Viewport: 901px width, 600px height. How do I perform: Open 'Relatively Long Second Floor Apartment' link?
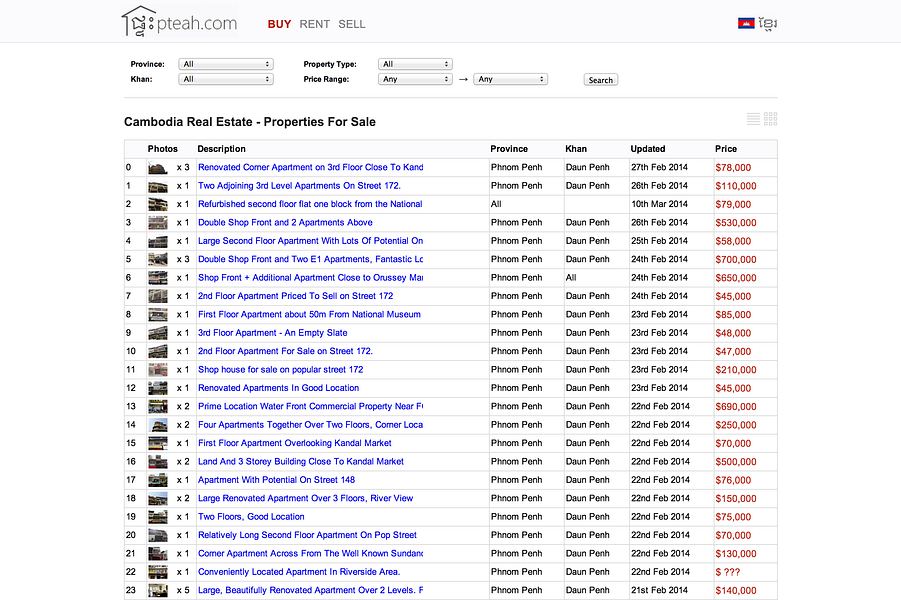307,535
